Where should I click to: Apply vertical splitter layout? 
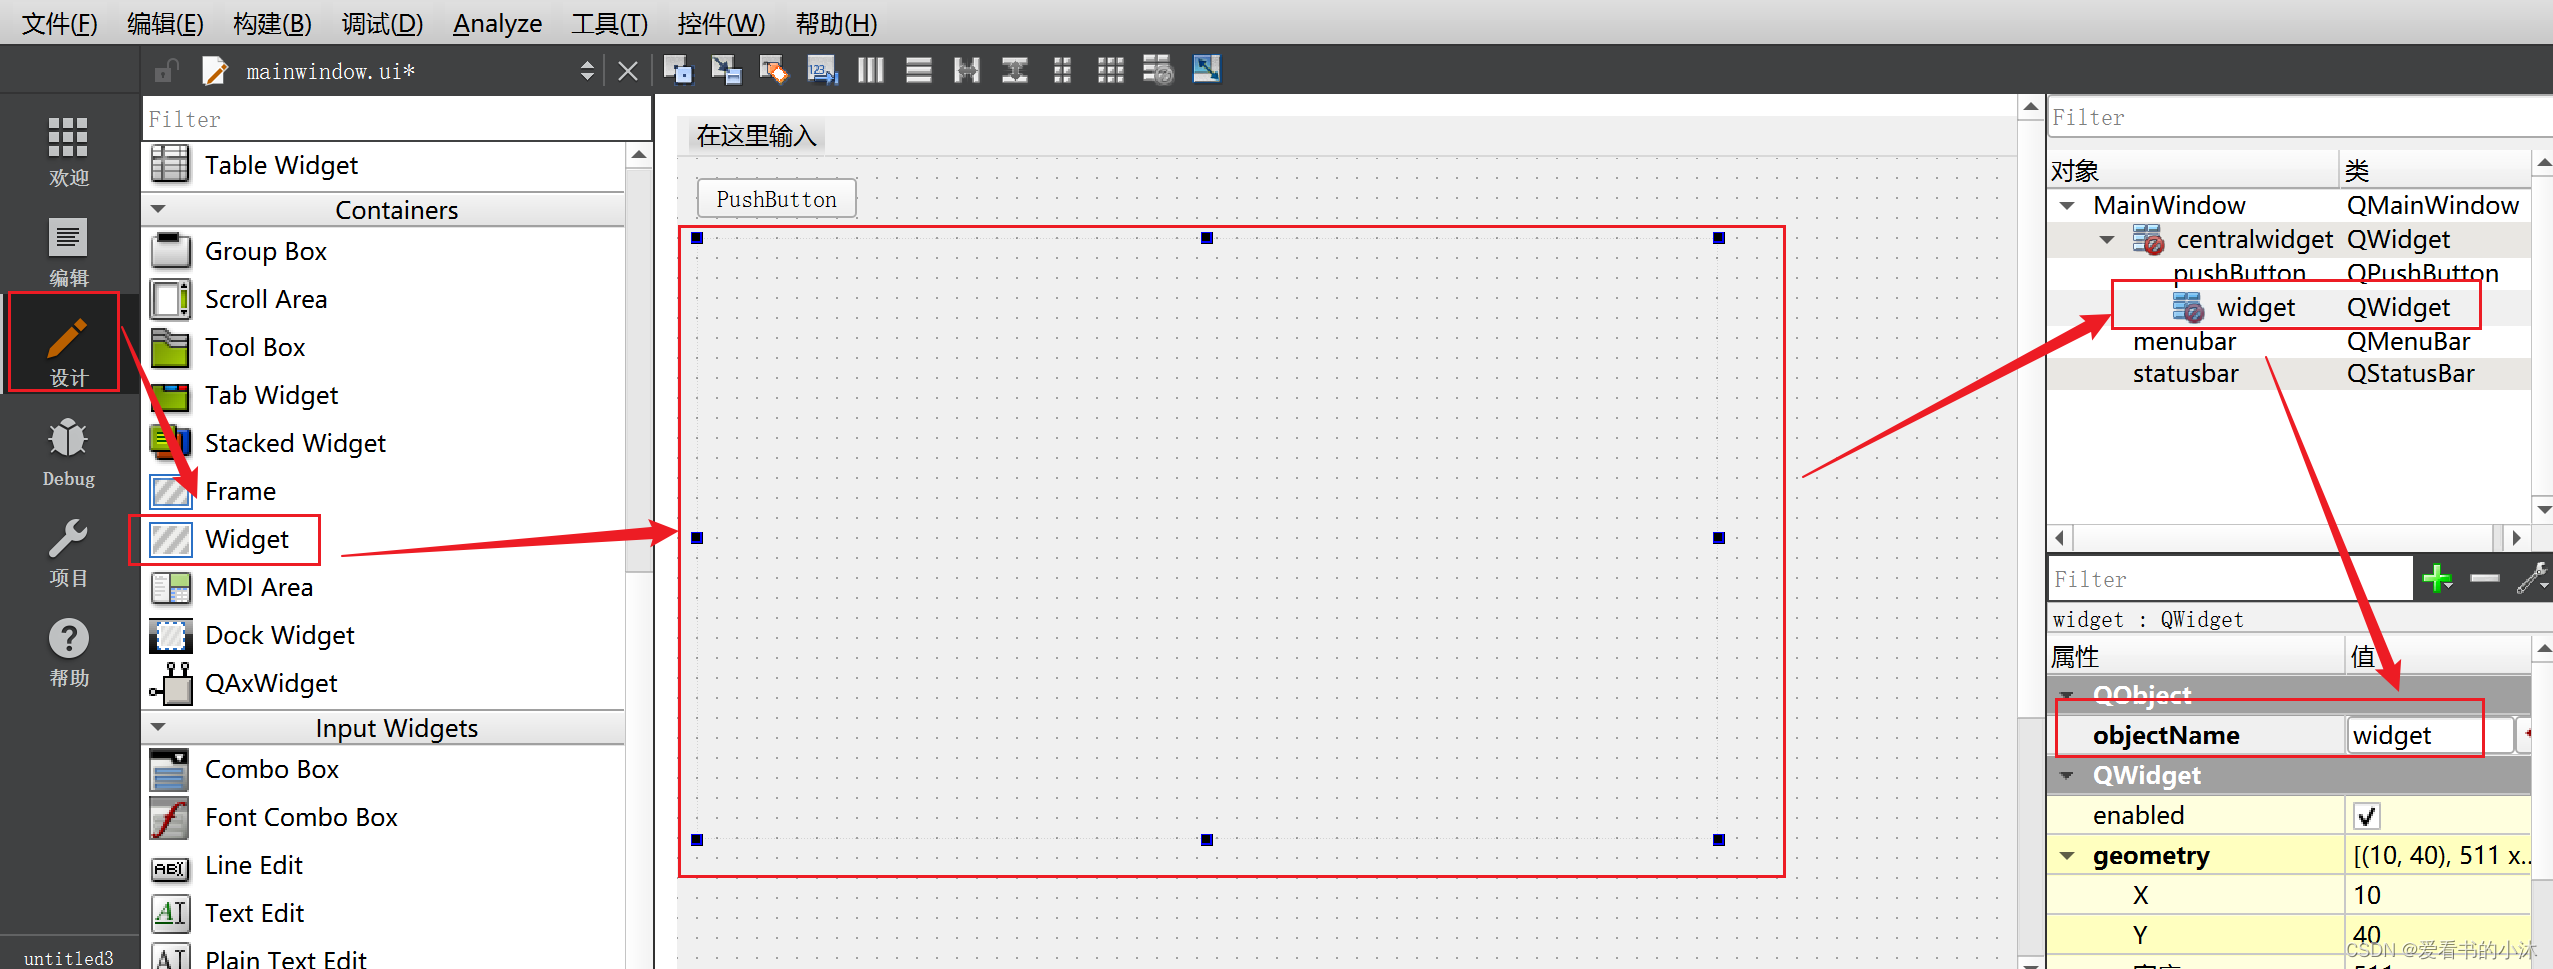(1014, 70)
